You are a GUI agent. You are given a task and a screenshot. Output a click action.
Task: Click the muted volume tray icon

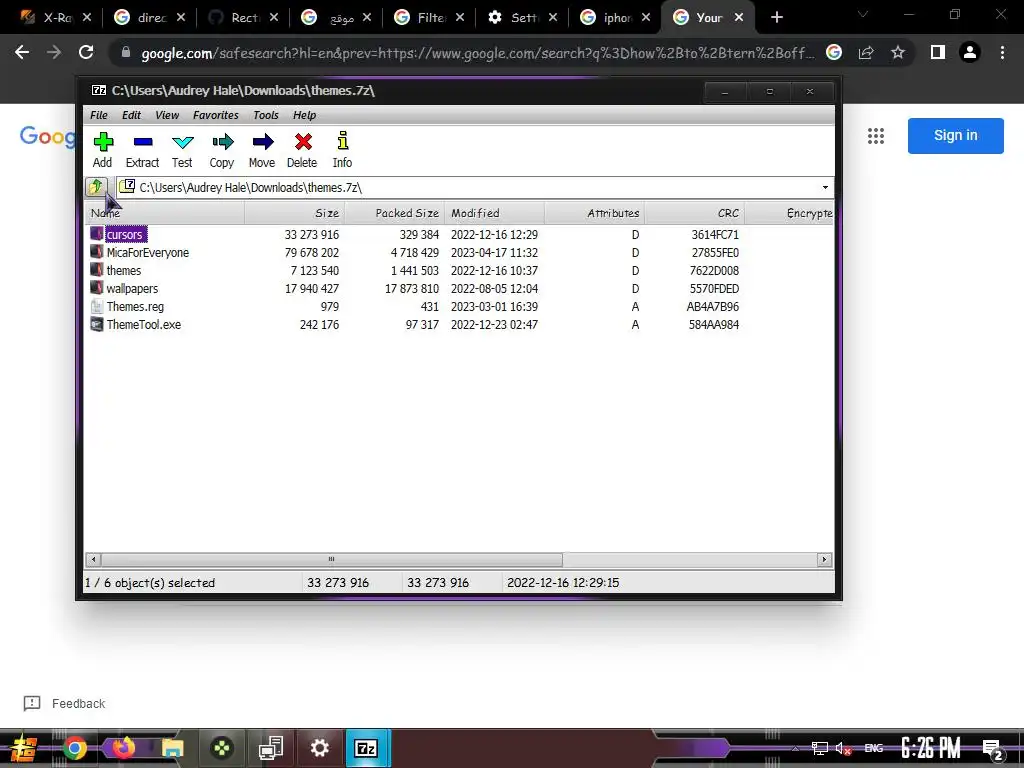(843, 748)
